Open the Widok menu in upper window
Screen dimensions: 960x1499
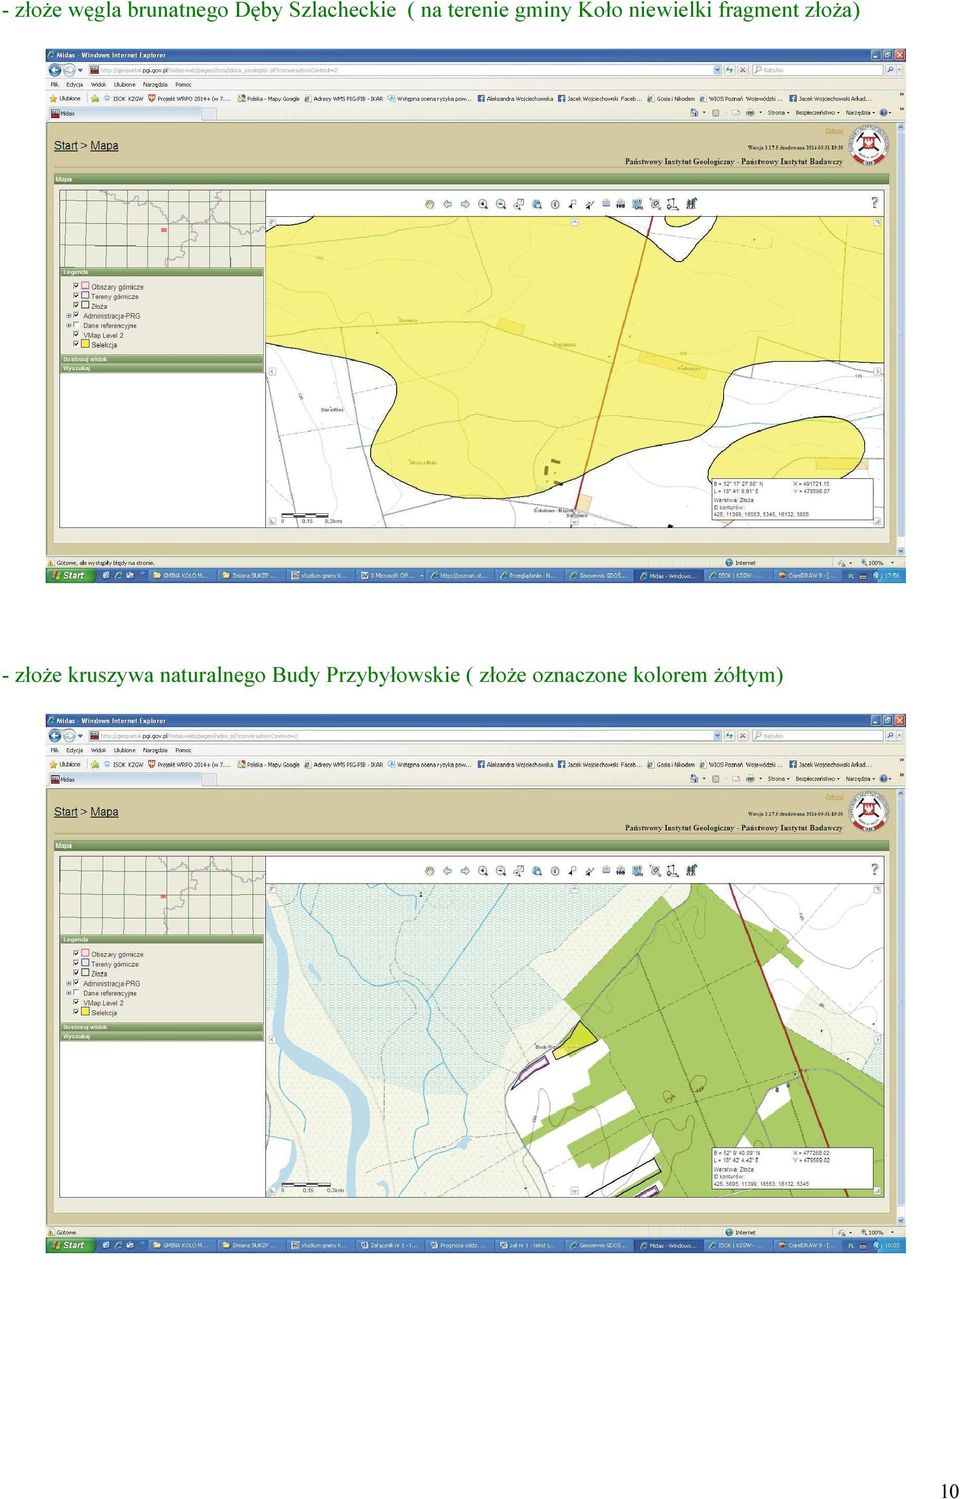99,84
